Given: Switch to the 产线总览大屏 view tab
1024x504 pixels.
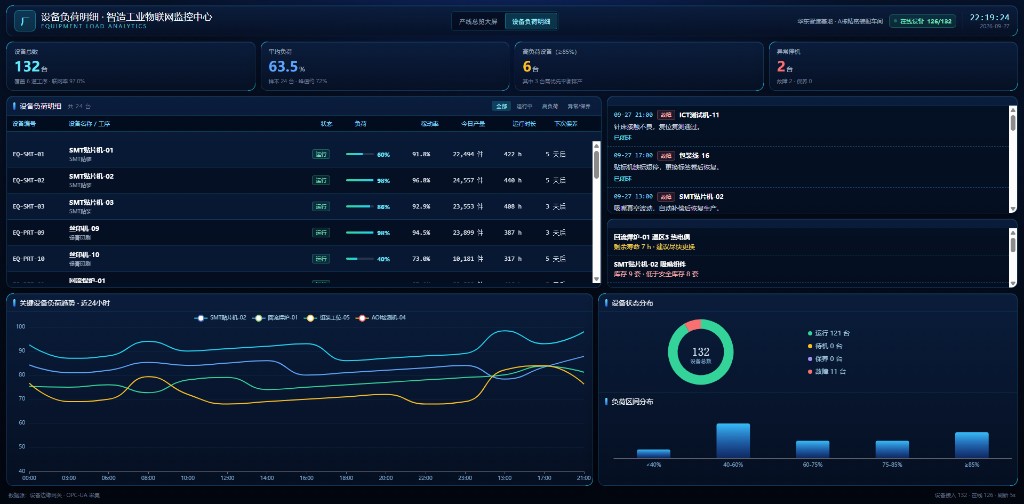Looking at the screenshot, I should 478,22.
